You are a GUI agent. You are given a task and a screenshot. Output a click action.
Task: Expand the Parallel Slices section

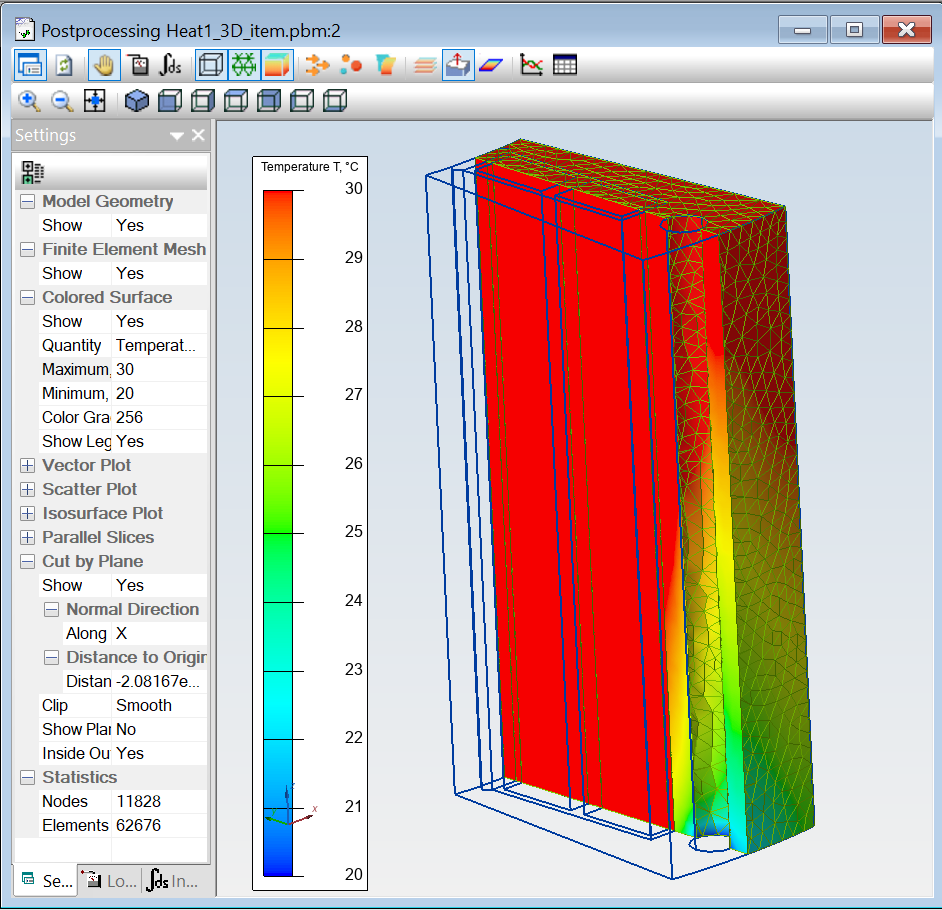28,538
